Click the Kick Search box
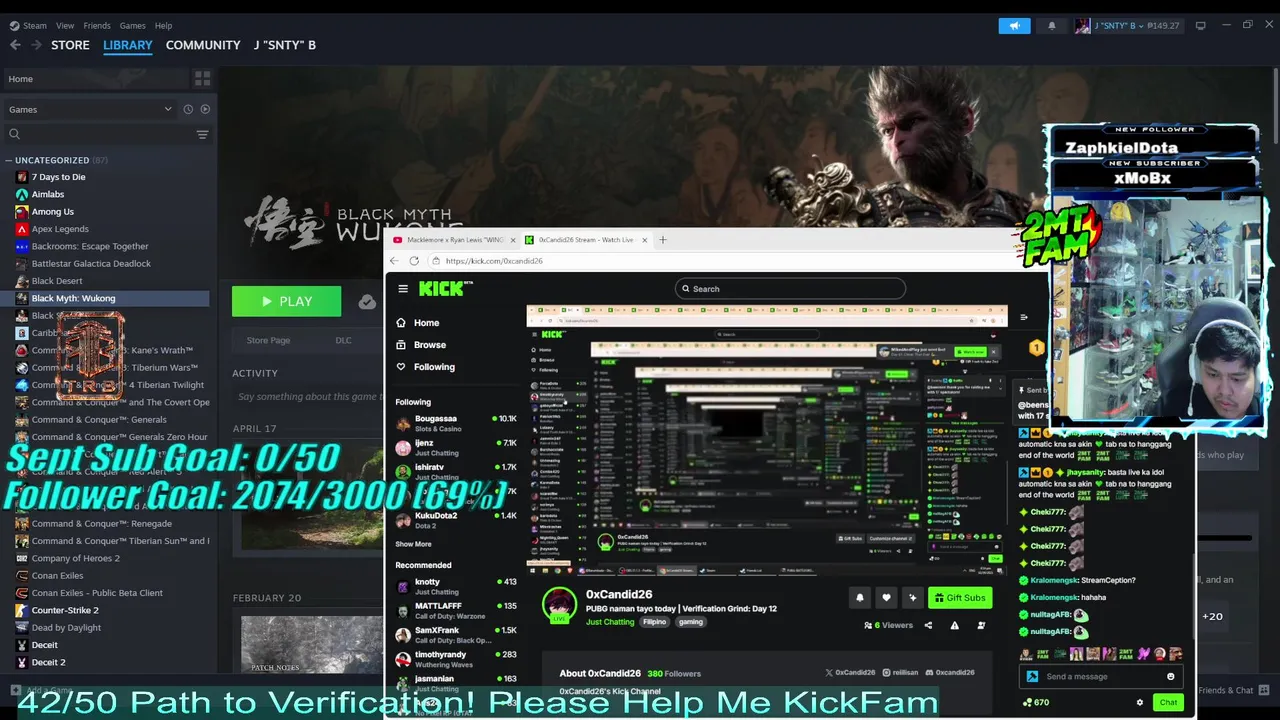Viewport: 1280px width, 720px height. 790,289
